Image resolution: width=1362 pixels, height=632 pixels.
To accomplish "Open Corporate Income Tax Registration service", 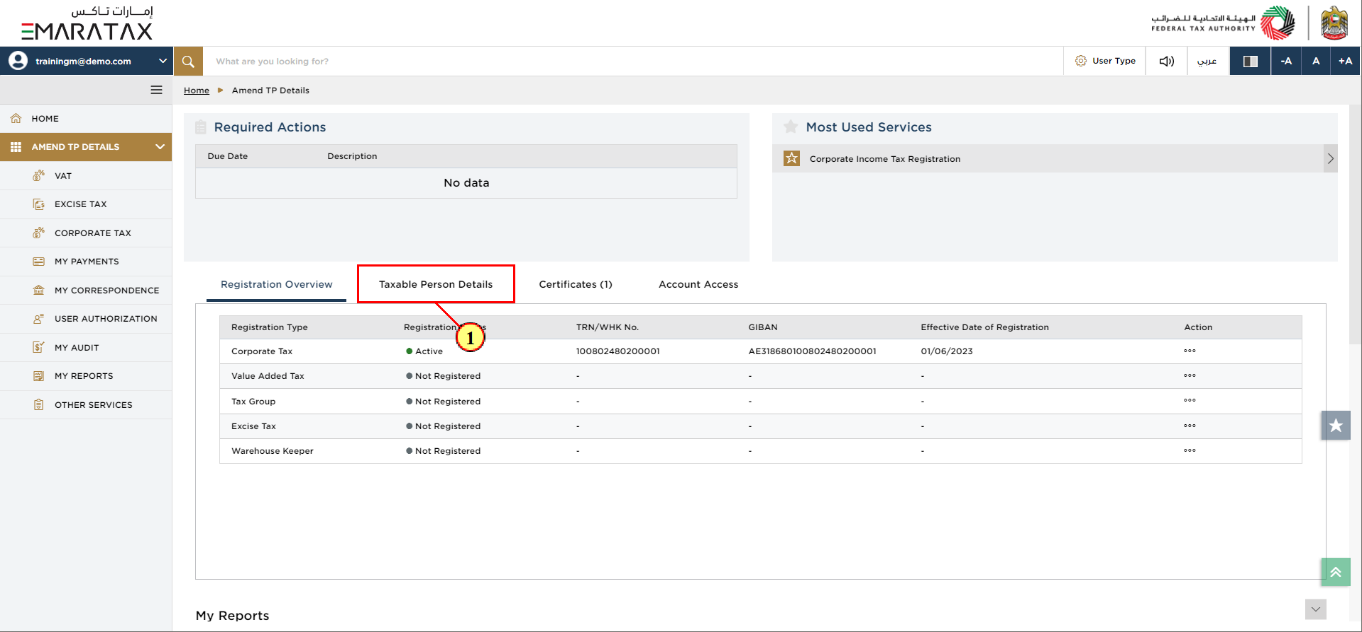I will (885, 159).
